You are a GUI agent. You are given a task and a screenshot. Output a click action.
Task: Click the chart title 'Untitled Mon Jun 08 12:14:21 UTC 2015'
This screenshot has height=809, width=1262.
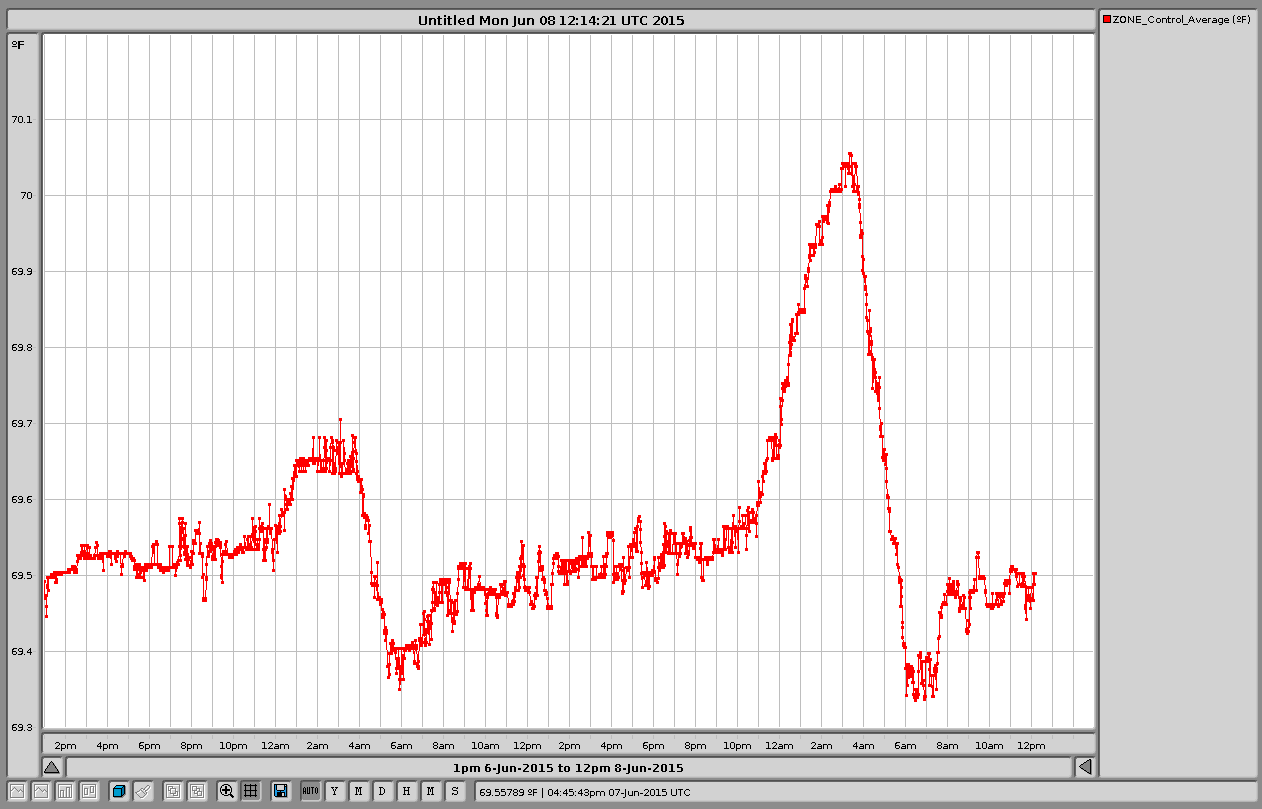click(551, 20)
